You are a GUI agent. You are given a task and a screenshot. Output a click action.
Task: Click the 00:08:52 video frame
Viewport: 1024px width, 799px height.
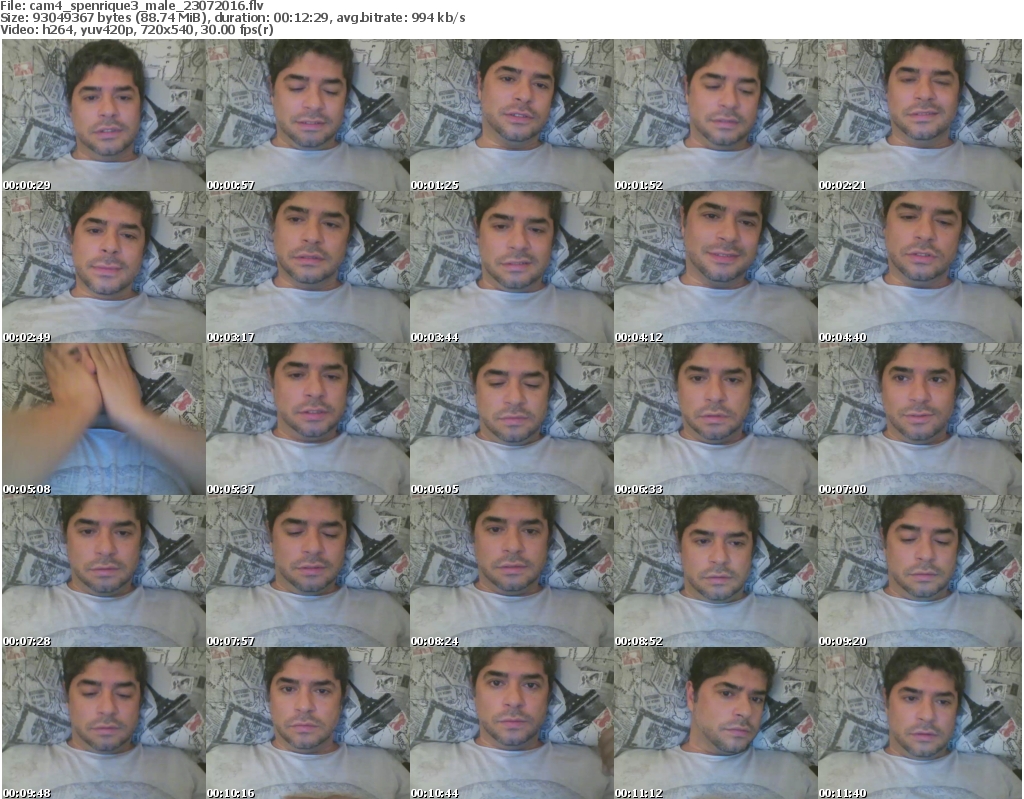coord(715,571)
